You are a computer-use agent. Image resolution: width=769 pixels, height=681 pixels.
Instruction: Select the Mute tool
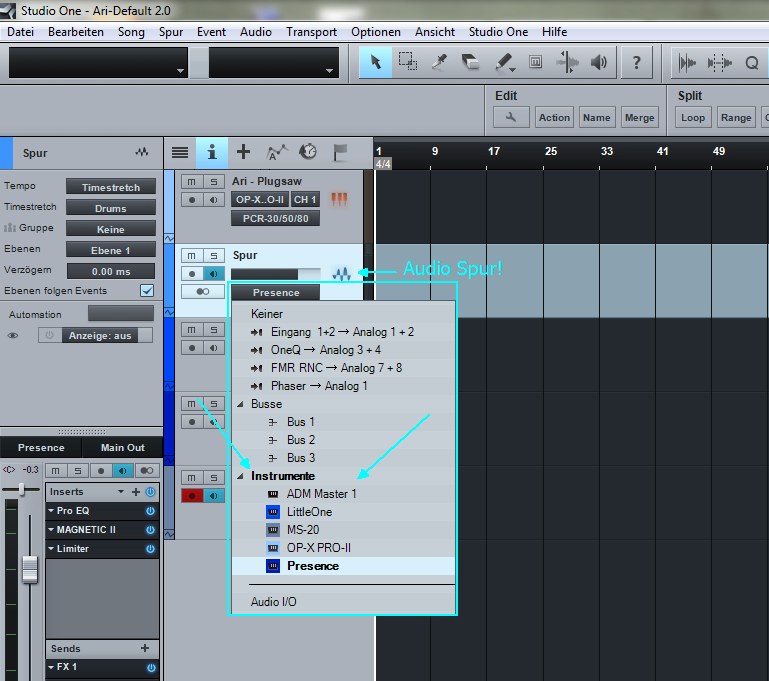536,62
